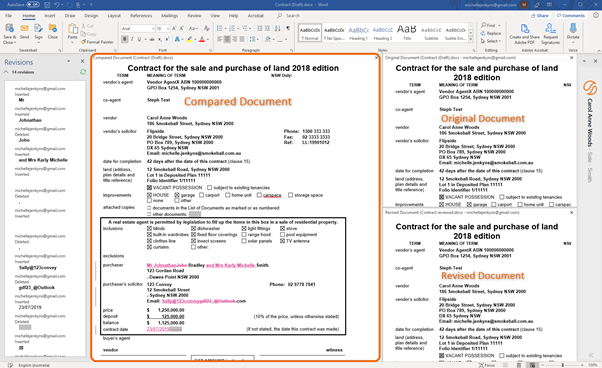Toggle the home unit checkbox in compared document

click(228, 195)
